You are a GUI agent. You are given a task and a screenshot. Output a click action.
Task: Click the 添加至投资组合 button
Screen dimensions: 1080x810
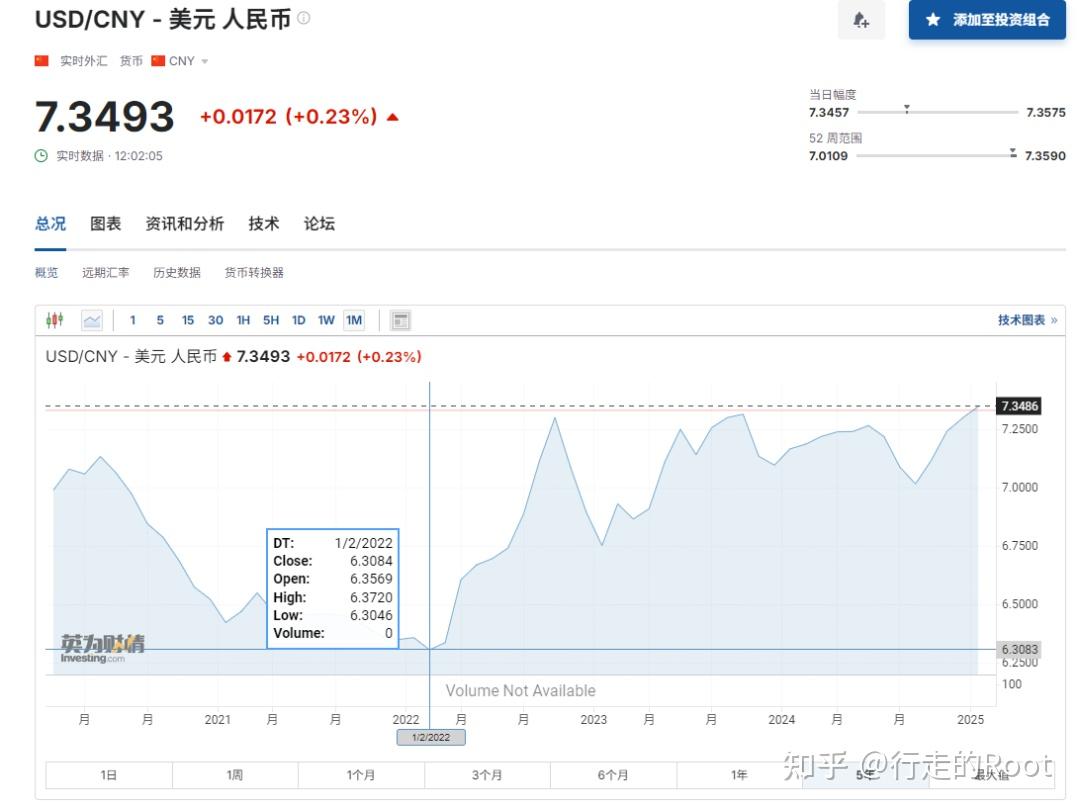click(x=987, y=19)
